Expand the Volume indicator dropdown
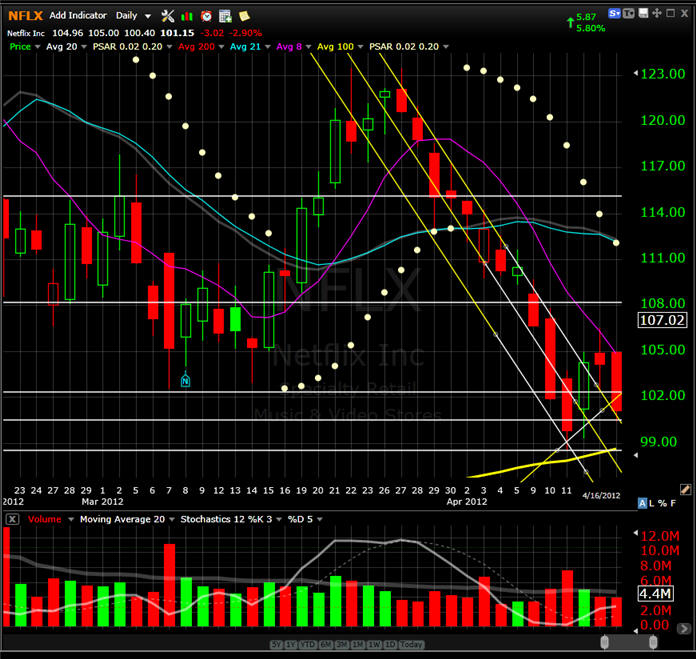The image size is (696, 659). (x=71, y=519)
